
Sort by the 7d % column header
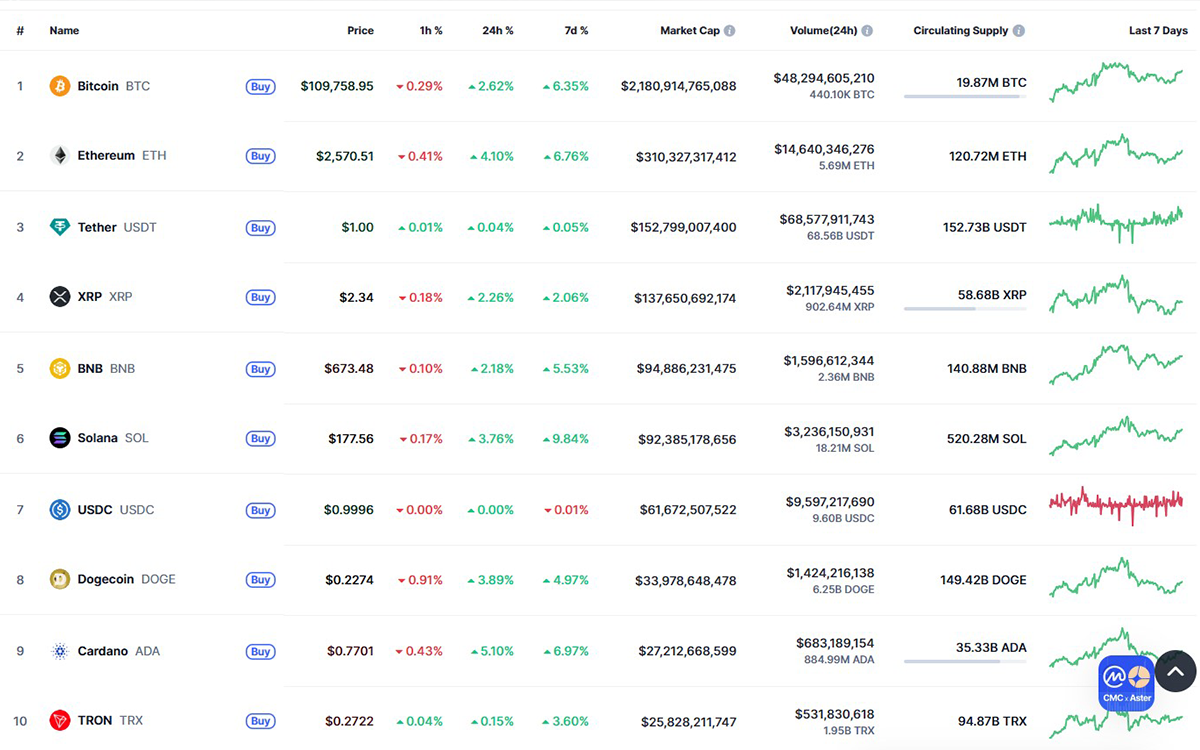pyautogui.click(x=576, y=31)
